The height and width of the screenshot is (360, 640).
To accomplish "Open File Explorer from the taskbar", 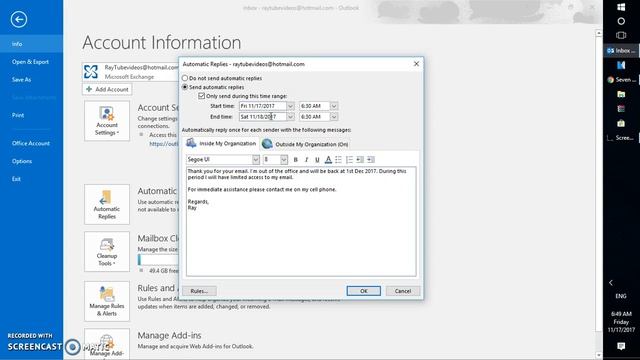I will pos(621,94).
